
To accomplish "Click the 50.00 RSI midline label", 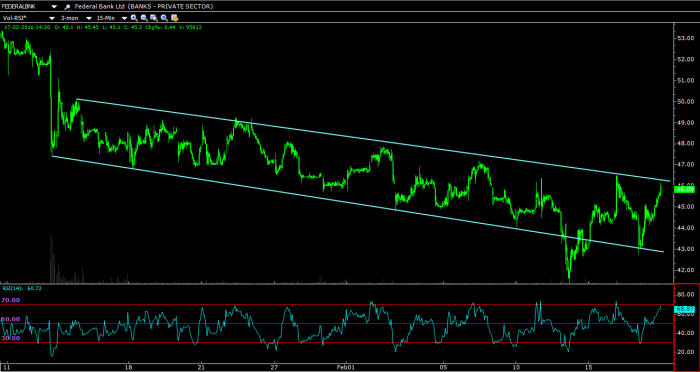I will click(10, 319).
